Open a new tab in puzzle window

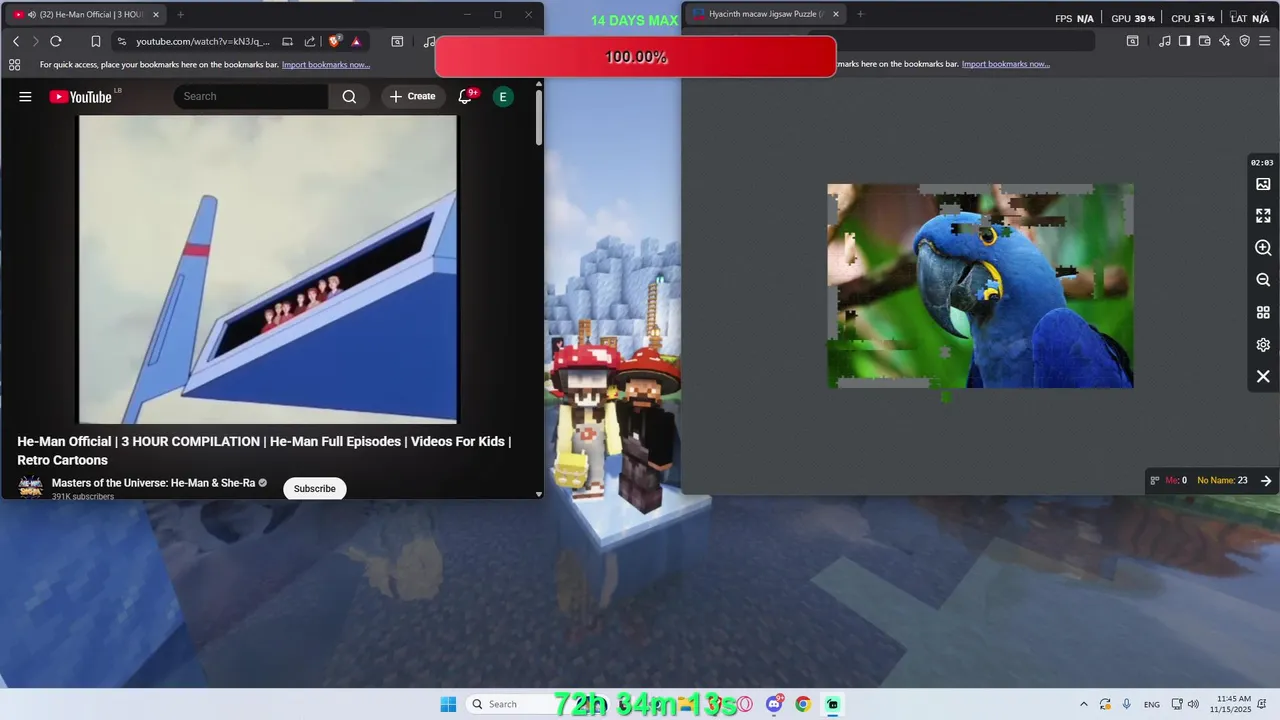click(x=860, y=14)
